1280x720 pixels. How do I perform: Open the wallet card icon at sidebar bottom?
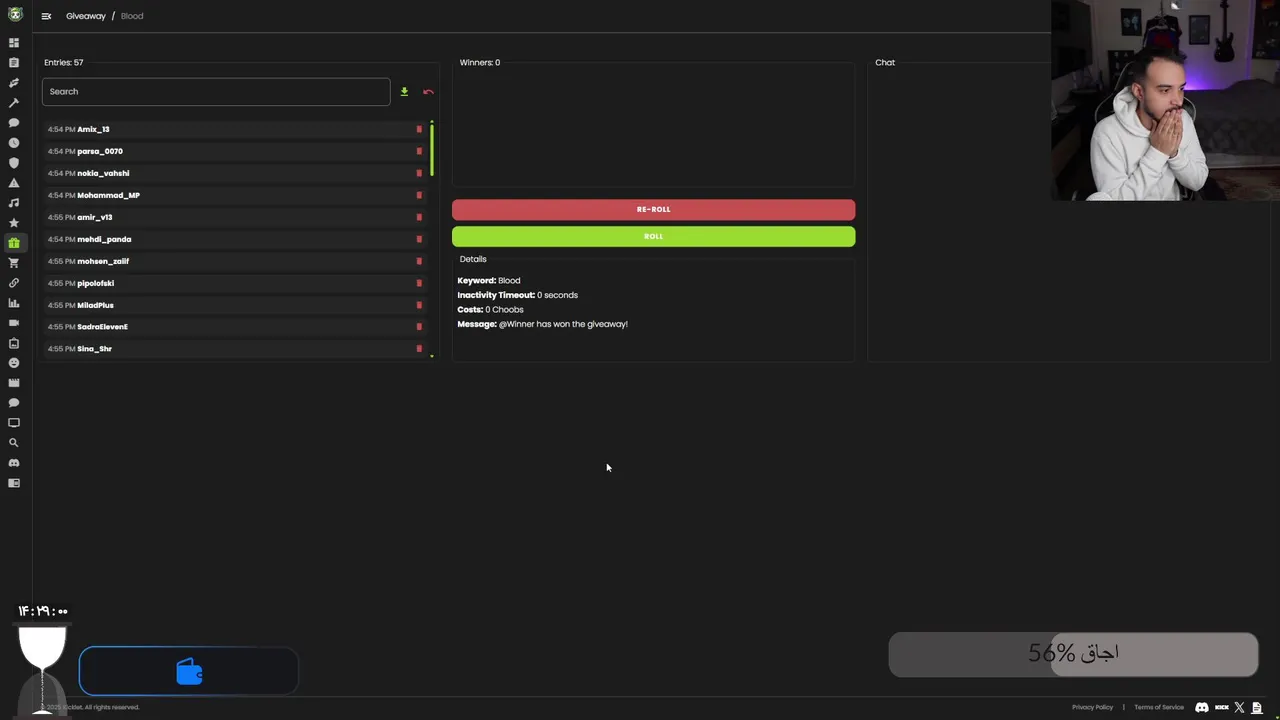coord(14,483)
